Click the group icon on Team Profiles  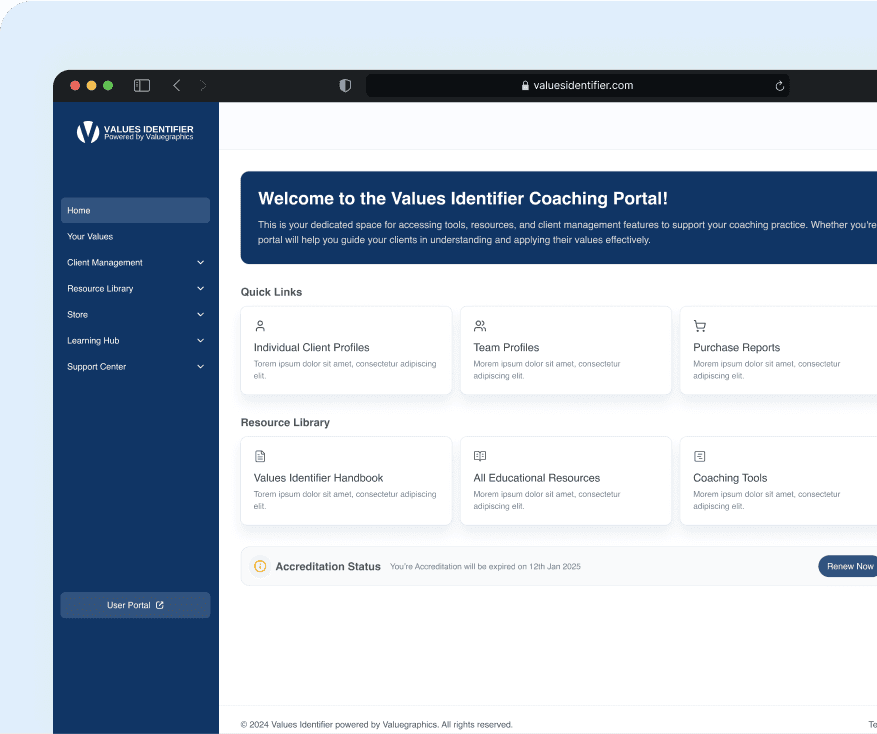(480, 326)
